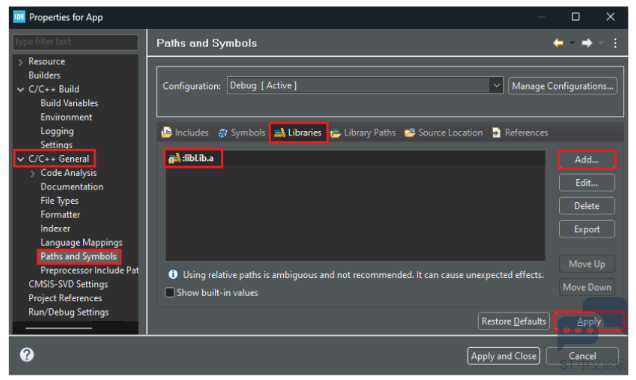Select Paths and Symbols tree item
This screenshot has height=380, width=636.
pyautogui.click(x=78, y=256)
